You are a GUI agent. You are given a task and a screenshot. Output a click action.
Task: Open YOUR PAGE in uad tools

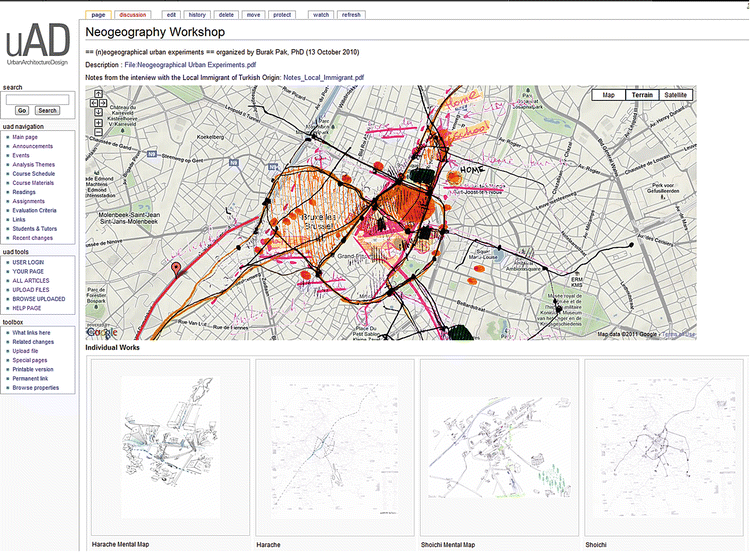[x=28, y=272]
